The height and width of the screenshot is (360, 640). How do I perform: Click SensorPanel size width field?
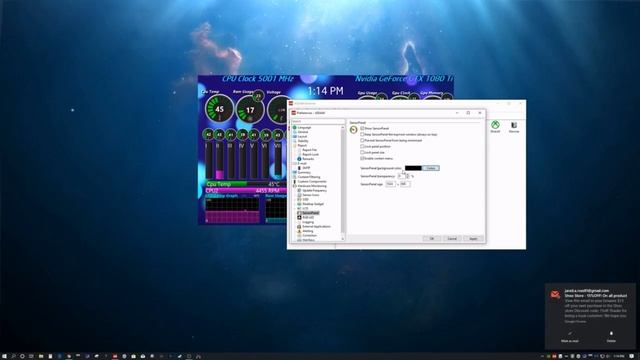[390, 184]
